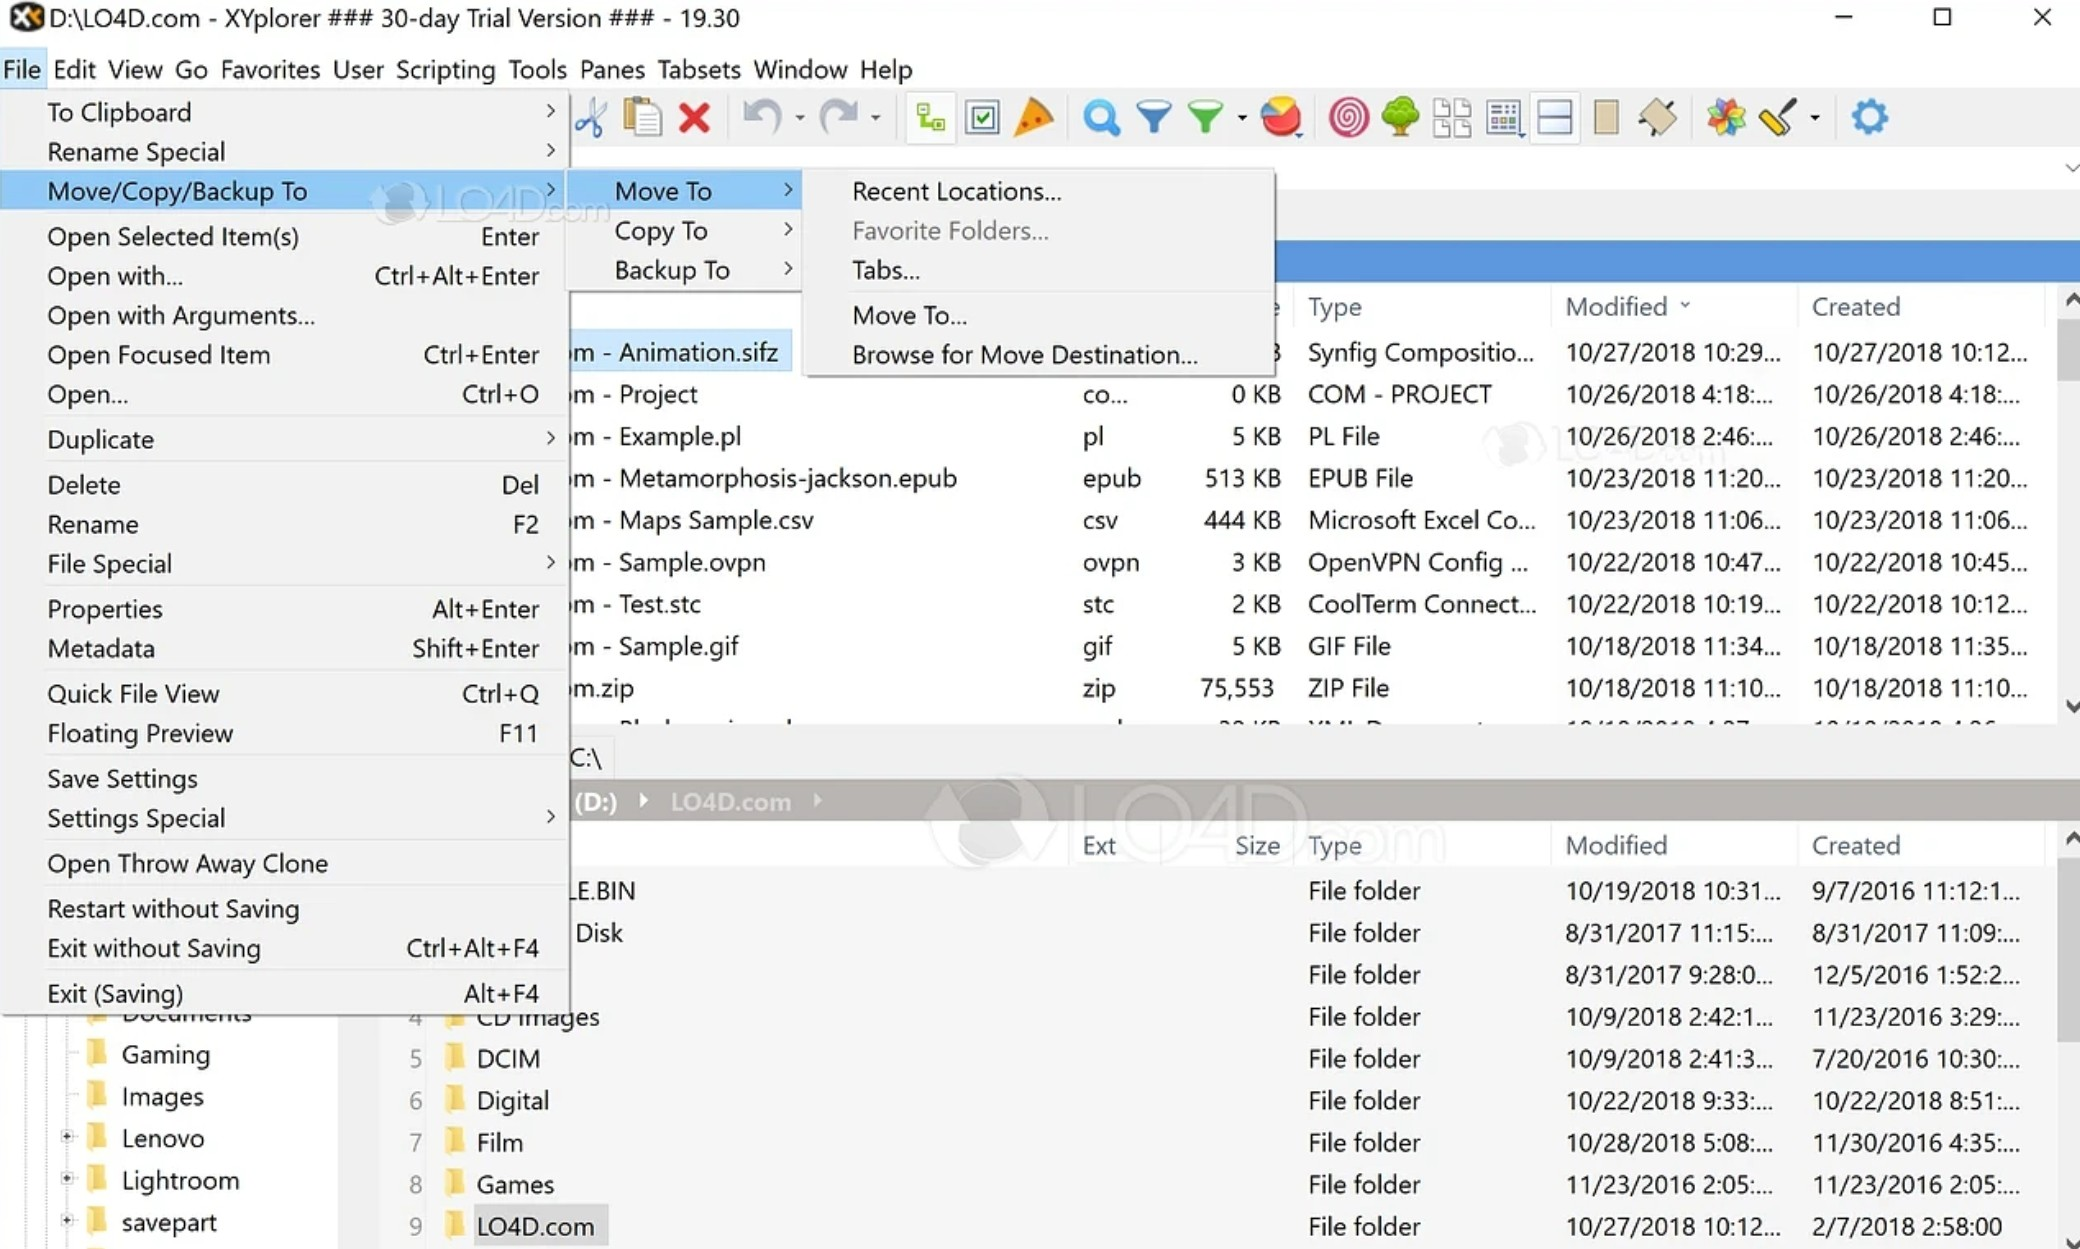The width and height of the screenshot is (2080, 1249).
Task: Select Properties from the File menu
Action: click(285, 609)
